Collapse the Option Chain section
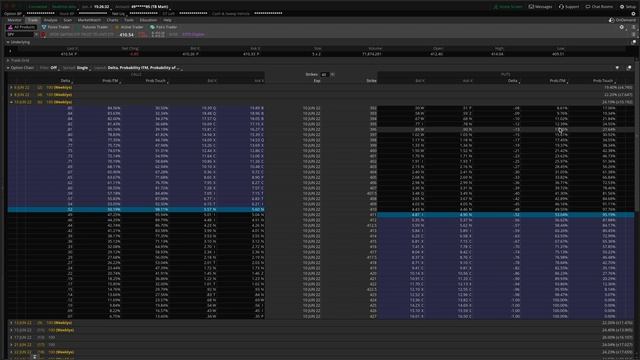Image resolution: width=640 pixels, height=360 pixels. pos(8,68)
